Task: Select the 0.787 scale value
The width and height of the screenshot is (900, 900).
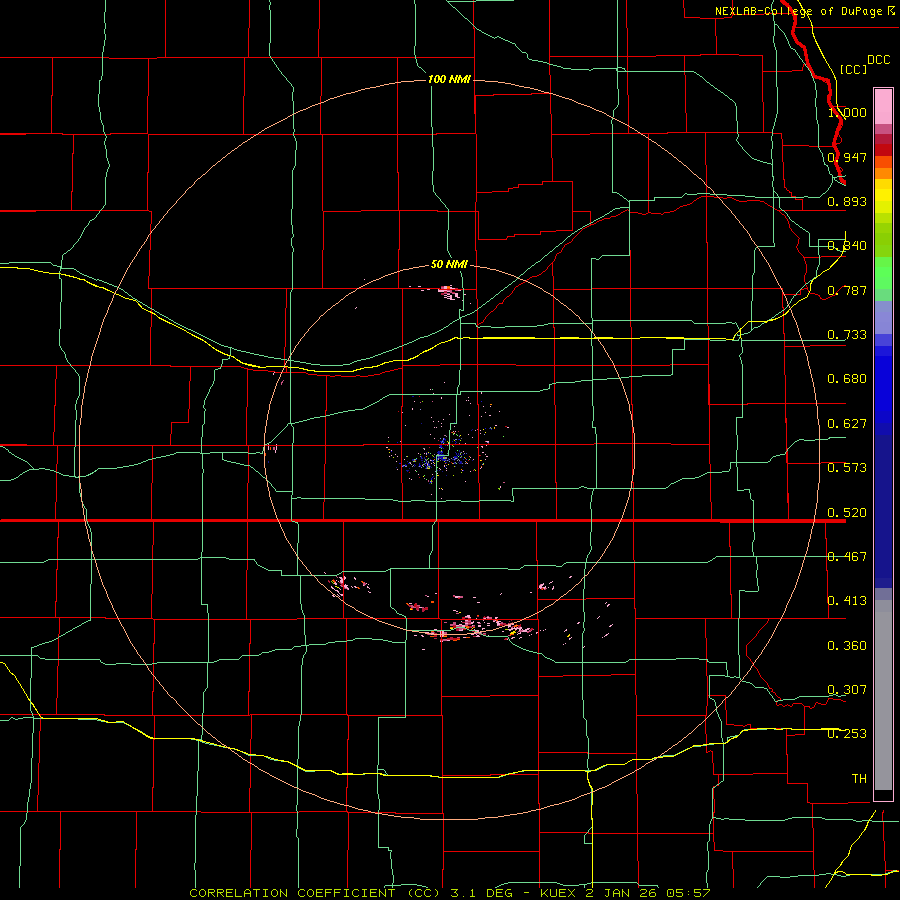Action: tap(847, 290)
